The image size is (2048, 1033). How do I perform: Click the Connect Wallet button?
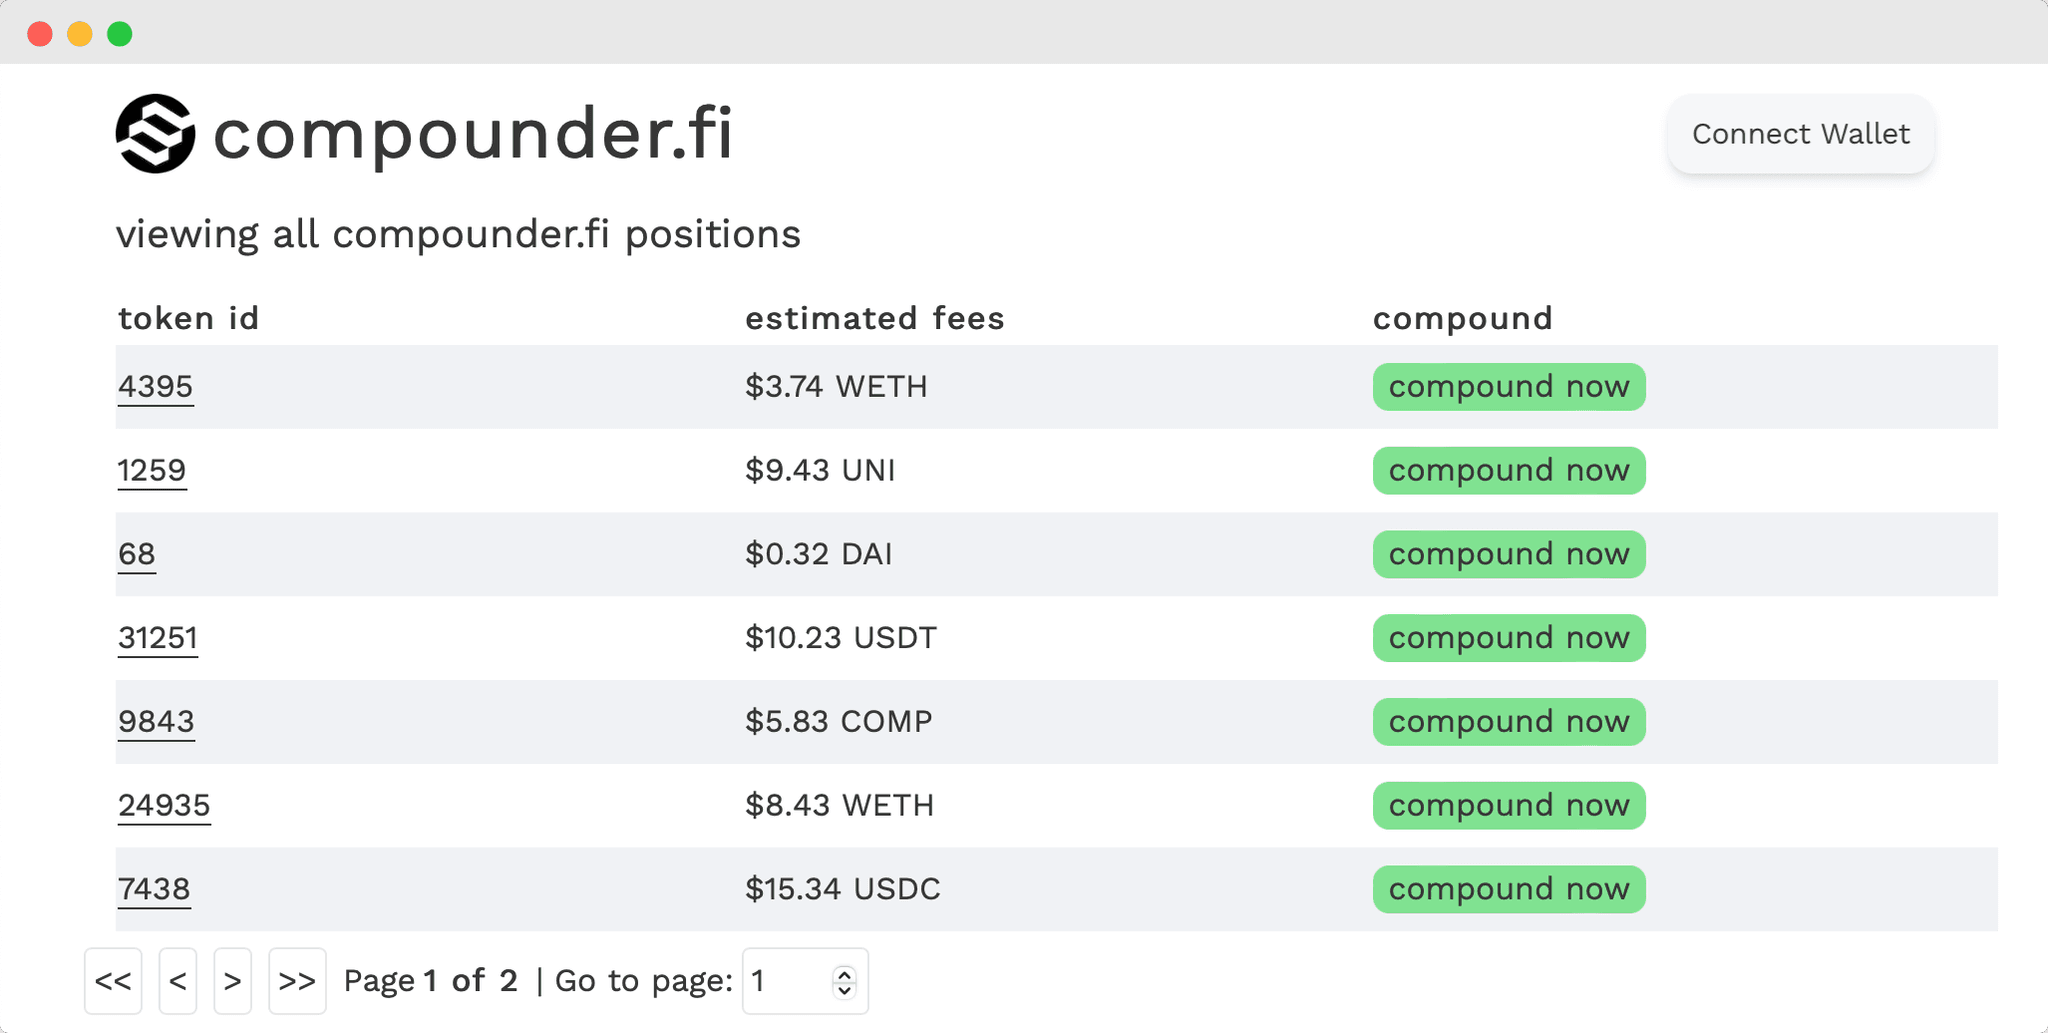pos(1801,134)
